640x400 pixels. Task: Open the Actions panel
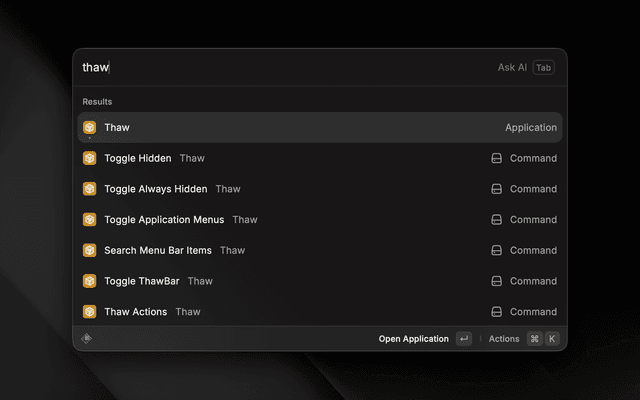pyautogui.click(x=504, y=339)
